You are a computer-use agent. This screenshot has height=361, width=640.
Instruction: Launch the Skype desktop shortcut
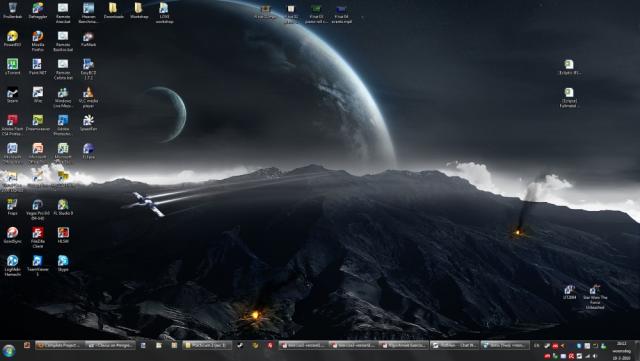63,263
